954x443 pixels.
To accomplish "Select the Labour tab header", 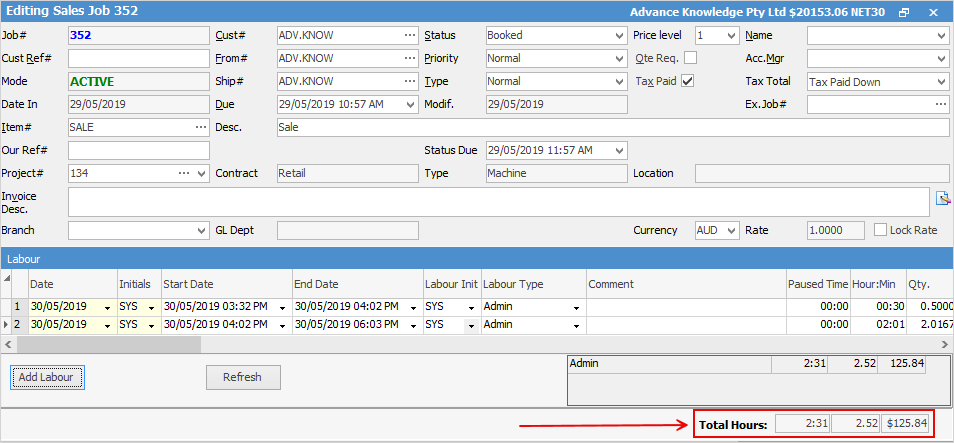I will (x=24, y=259).
